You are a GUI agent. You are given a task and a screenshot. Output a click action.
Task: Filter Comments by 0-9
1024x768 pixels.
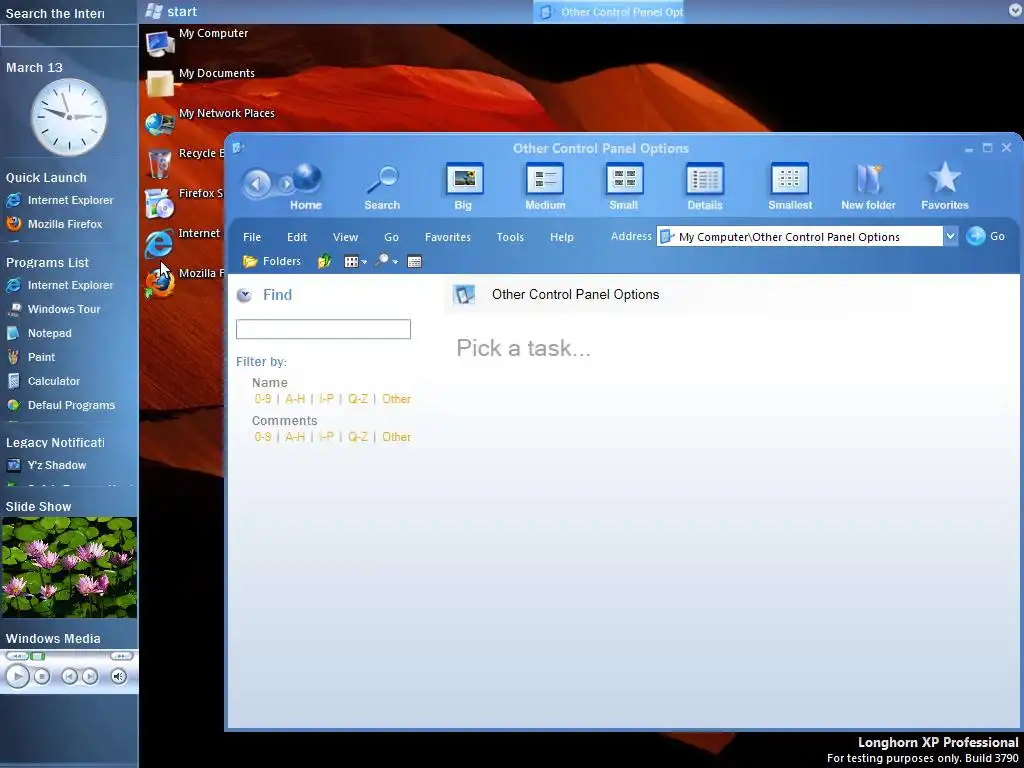tap(263, 437)
